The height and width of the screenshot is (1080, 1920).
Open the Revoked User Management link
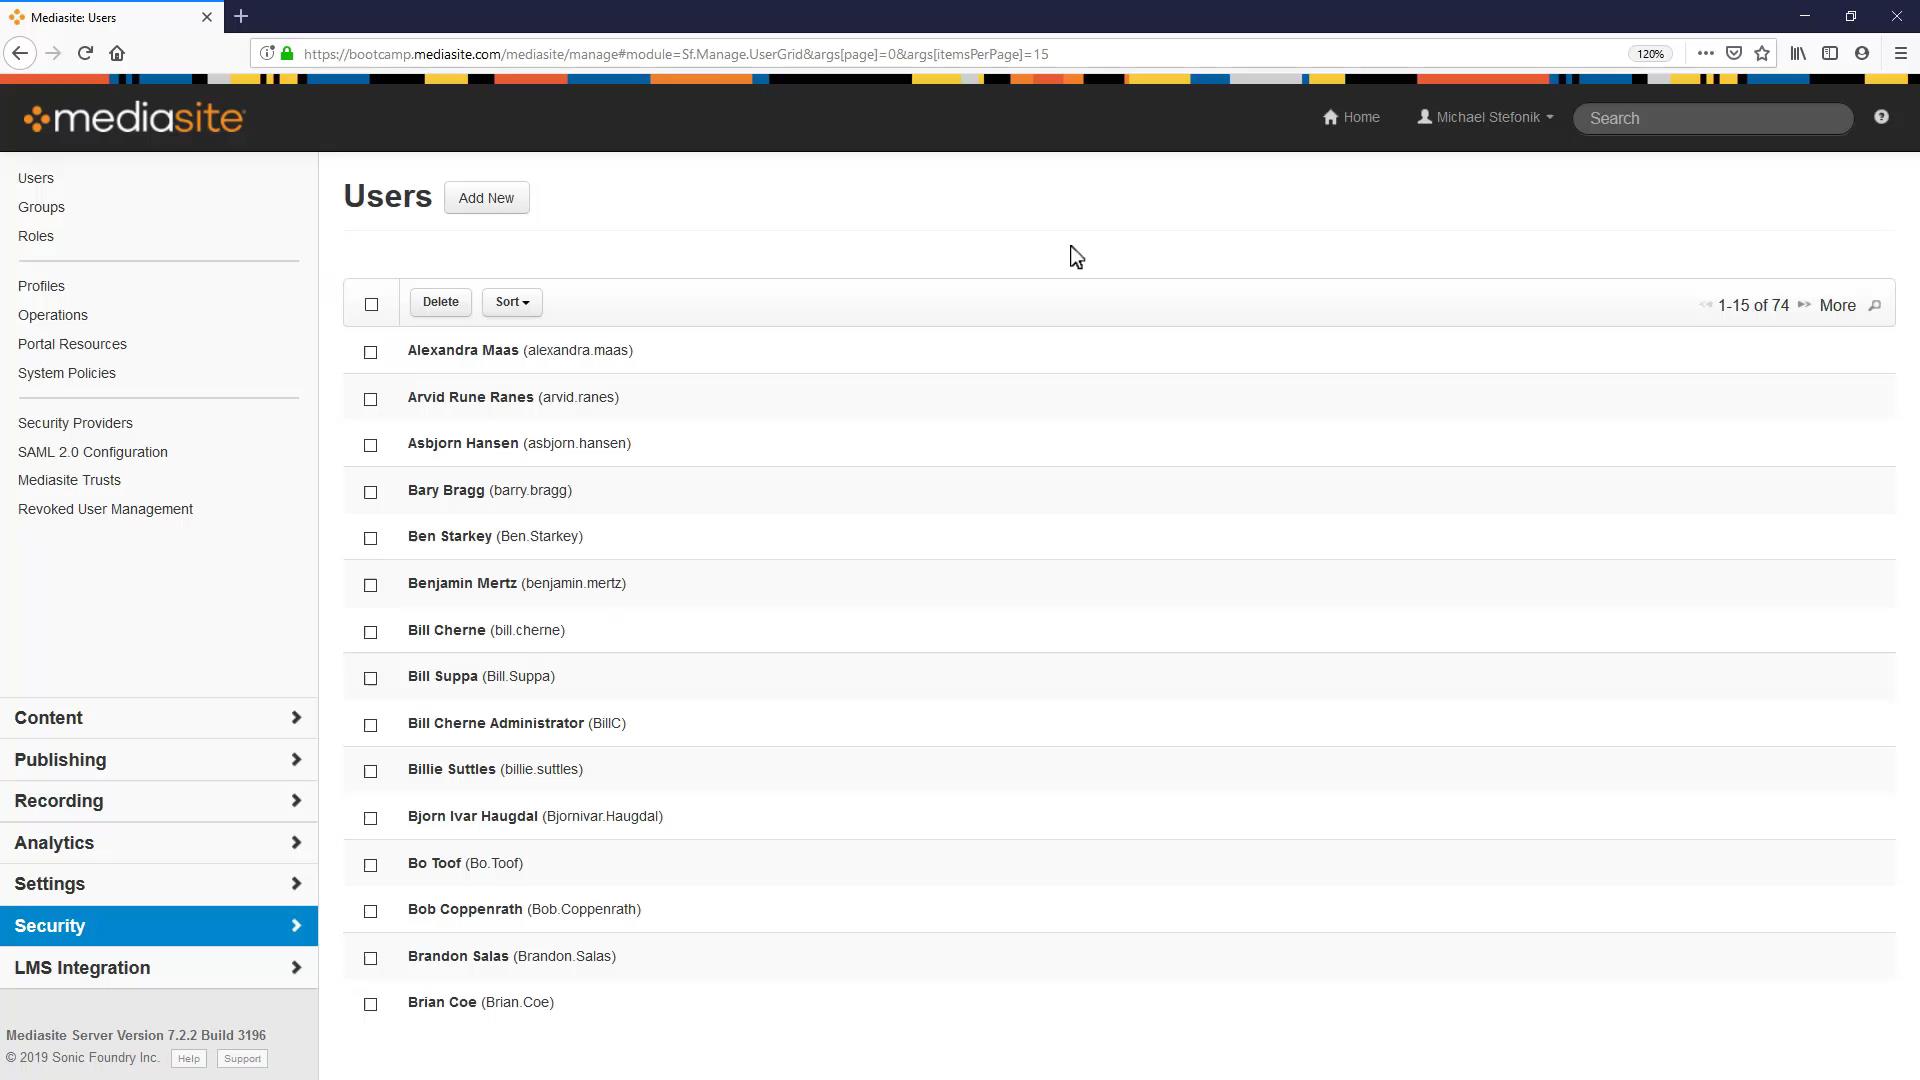click(x=105, y=509)
